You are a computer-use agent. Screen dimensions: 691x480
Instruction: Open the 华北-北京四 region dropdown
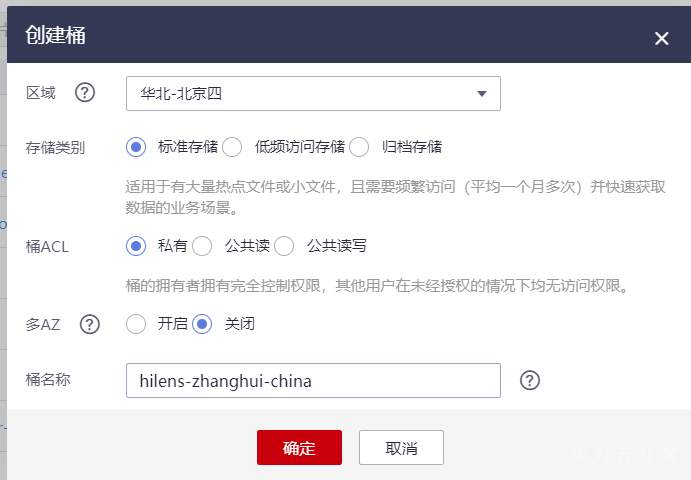(313, 93)
